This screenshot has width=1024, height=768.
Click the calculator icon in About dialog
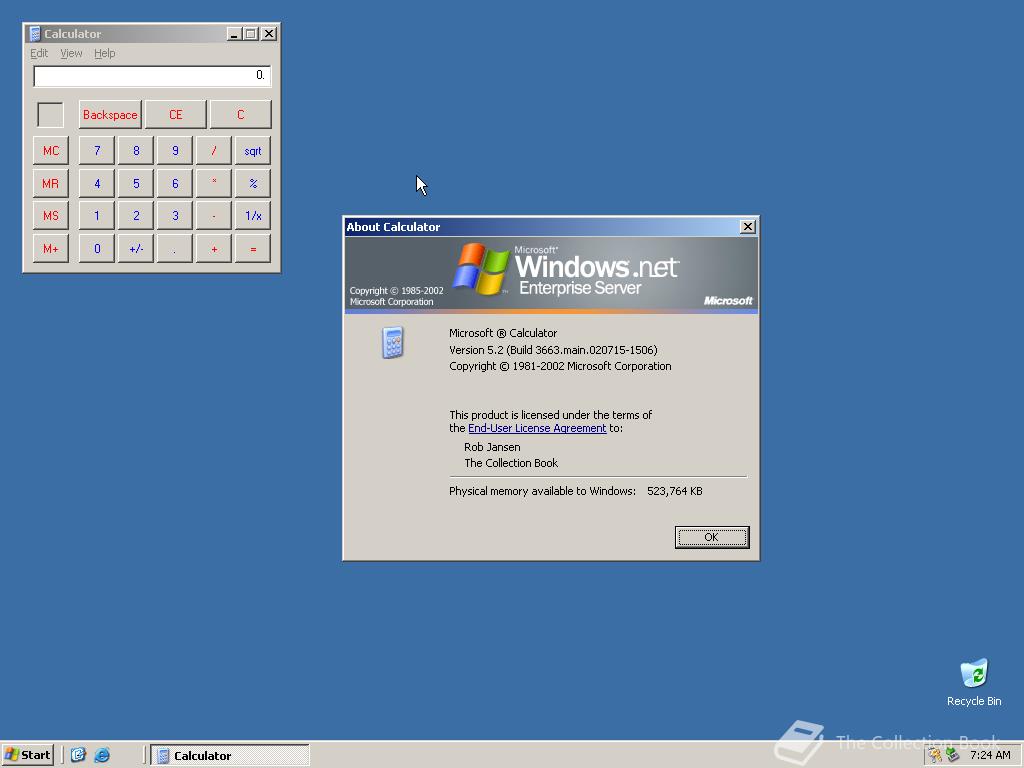[x=392, y=342]
